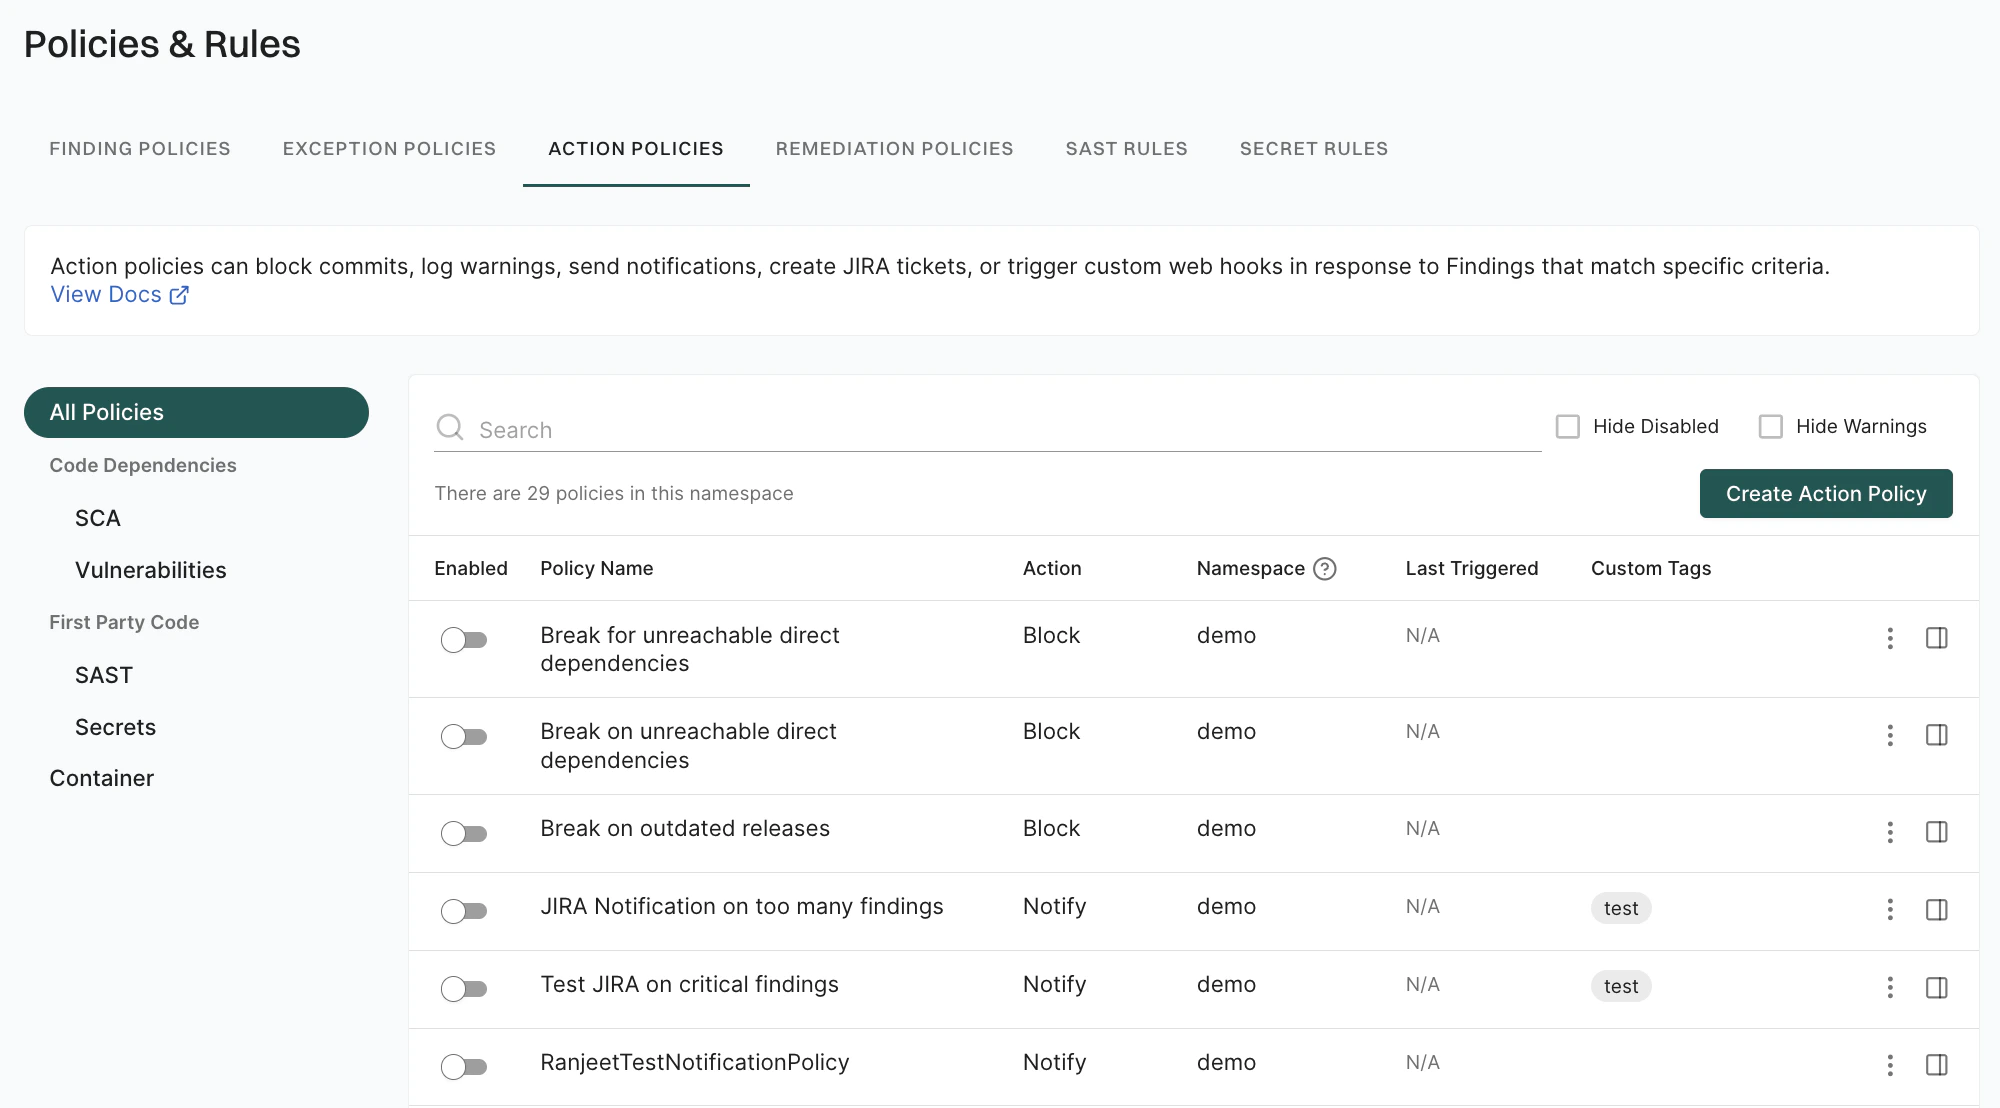Open three-dot menu for Break for unreachable direct dependencies
This screenshot has width=2000, height=1108.
coord(1889,638)
